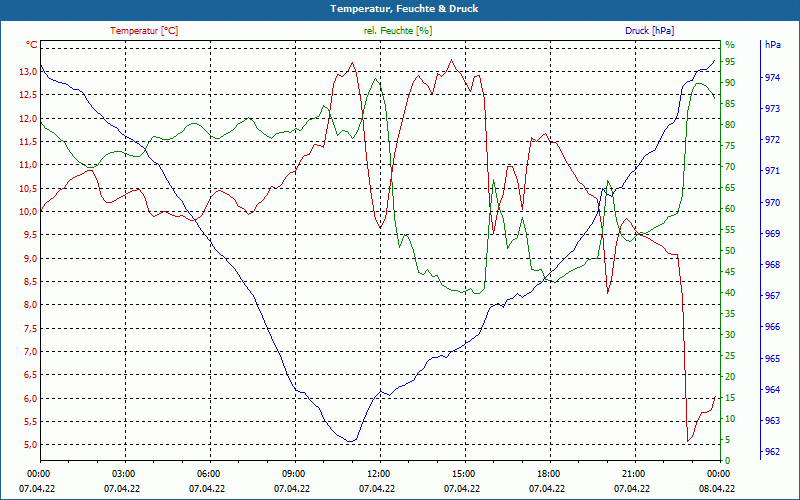Click the 9,0 temperature axis value
Image resolution: width=800 pixels, height=500 pixels.
pyautogui.click(x=30, y=258)
